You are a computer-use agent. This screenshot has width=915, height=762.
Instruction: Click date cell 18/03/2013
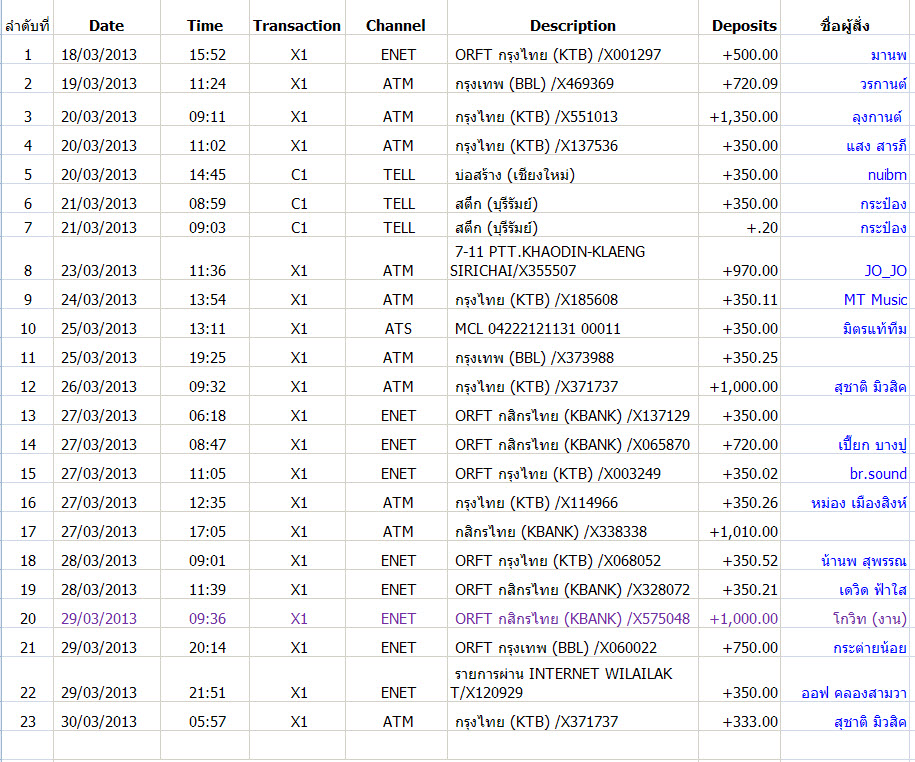point(99,55)
